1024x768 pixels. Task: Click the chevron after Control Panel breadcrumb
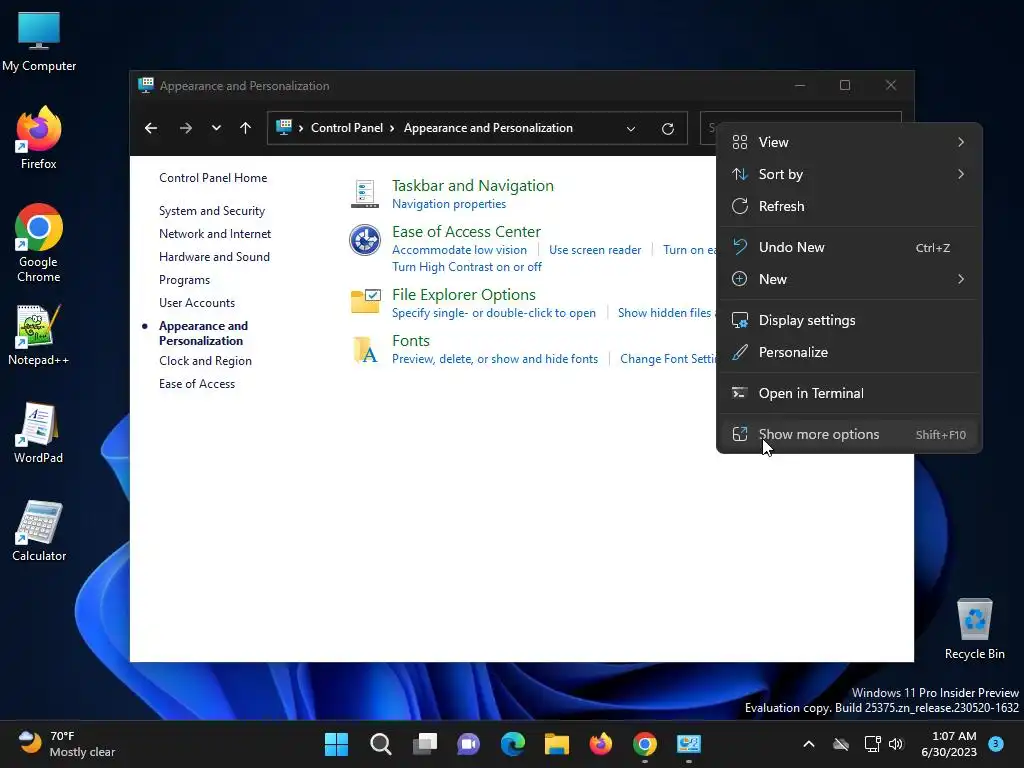pyautogui.click(x=392, y=128)
